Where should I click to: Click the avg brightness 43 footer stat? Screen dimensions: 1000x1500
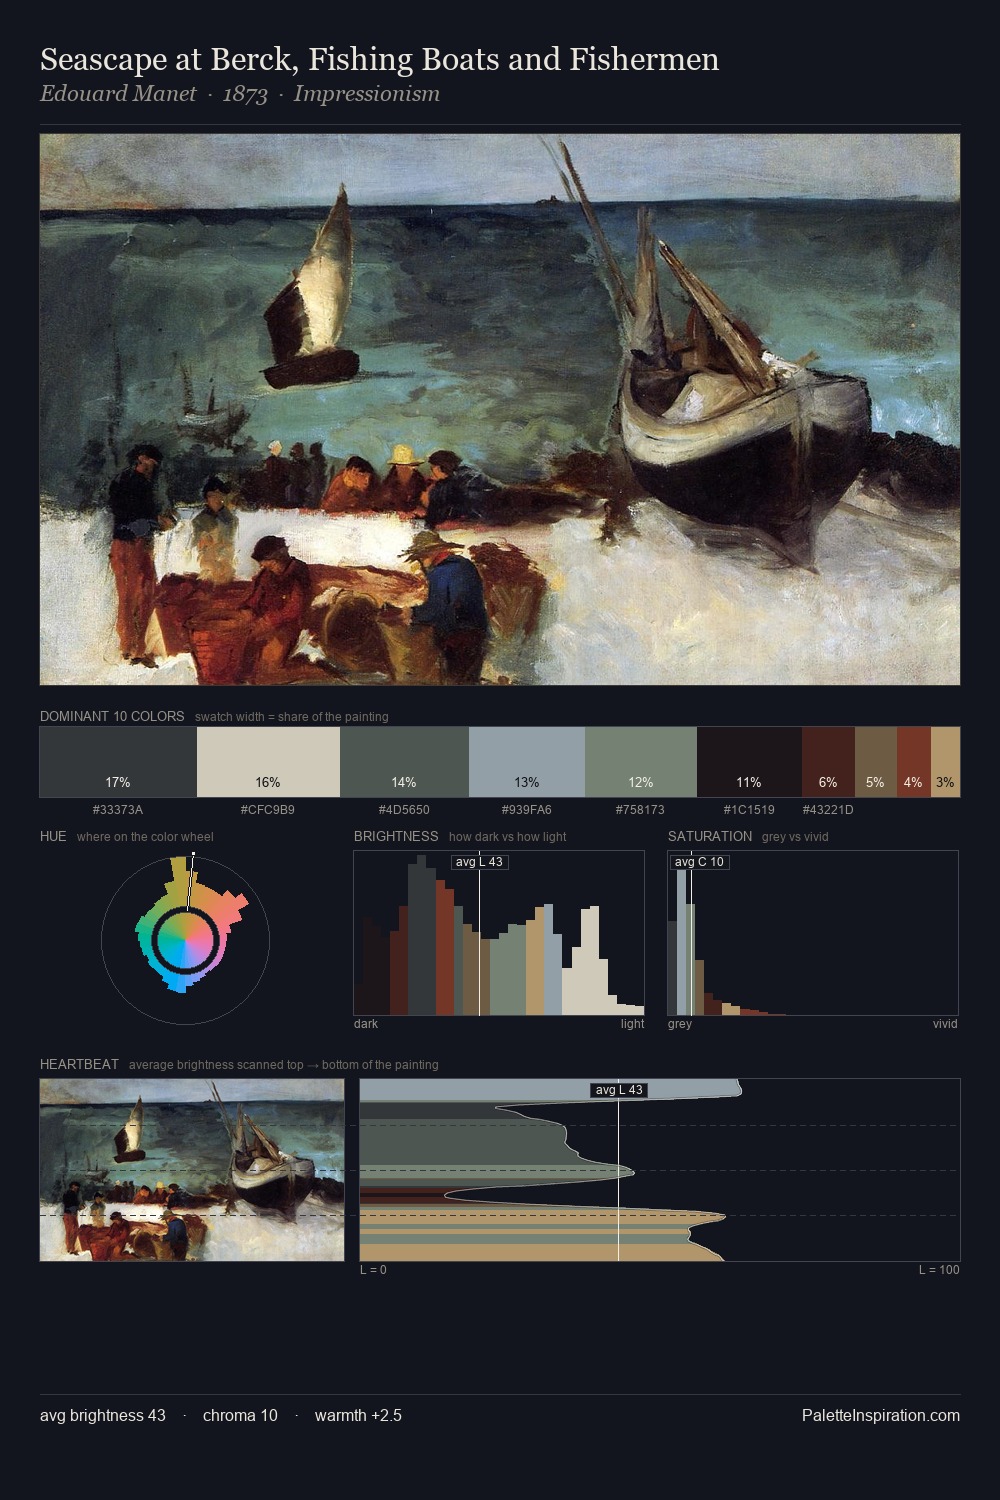(x=103, y=1415)
